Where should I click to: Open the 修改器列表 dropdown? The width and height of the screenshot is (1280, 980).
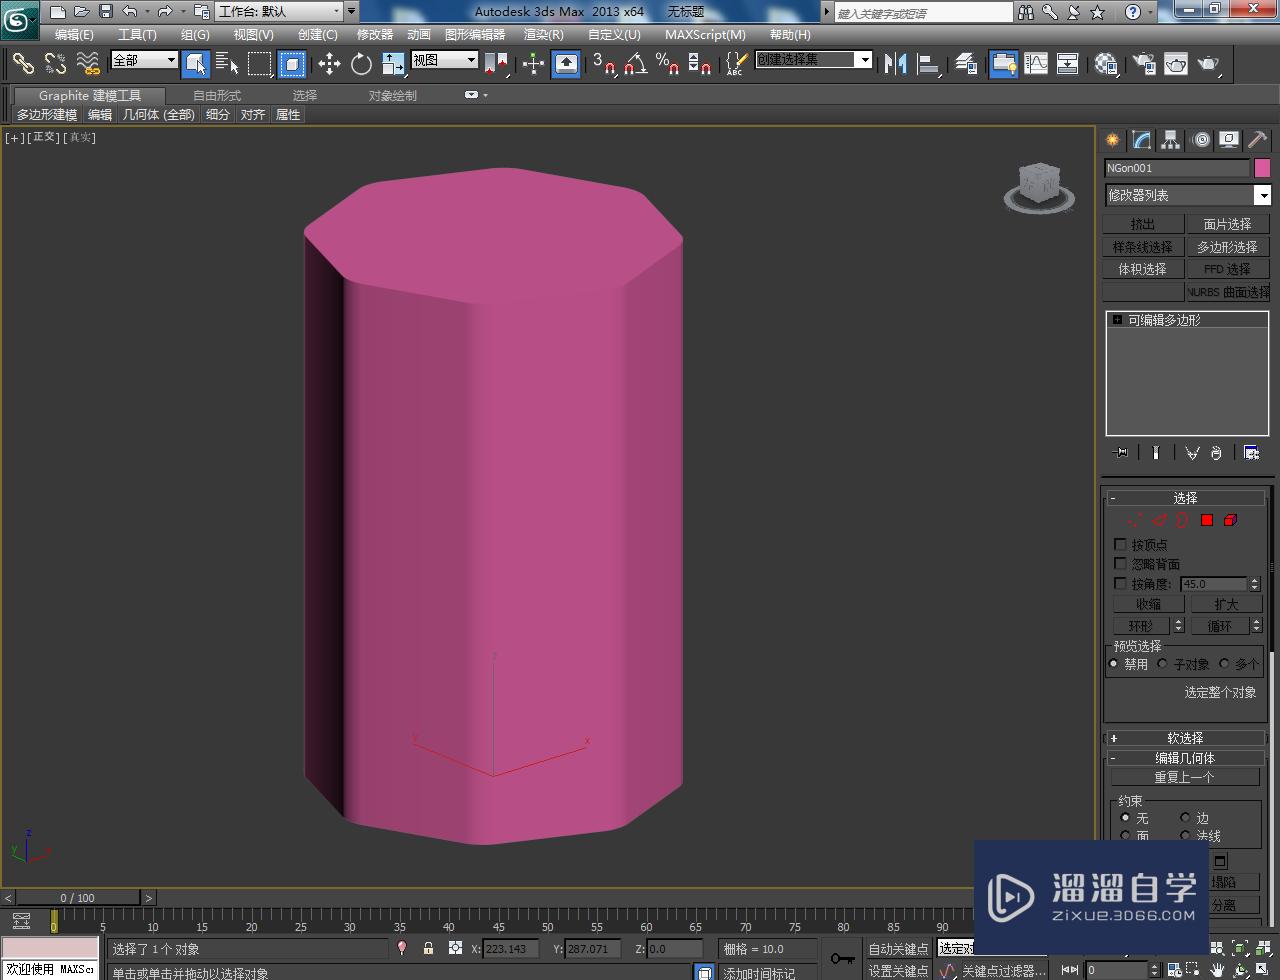coord(1188,195)
